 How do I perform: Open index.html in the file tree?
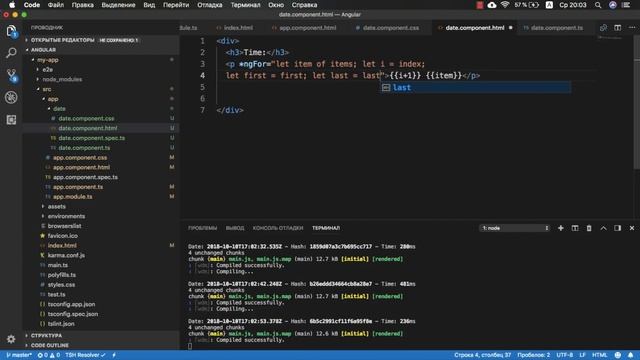(x=62, y=246)
